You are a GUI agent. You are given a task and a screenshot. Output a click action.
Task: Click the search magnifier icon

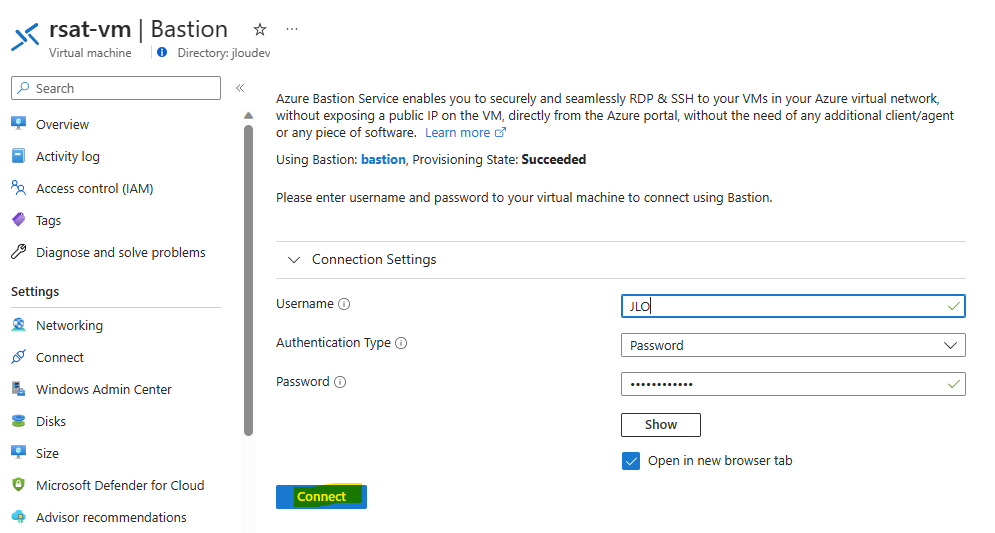click(x=23, y=88)
